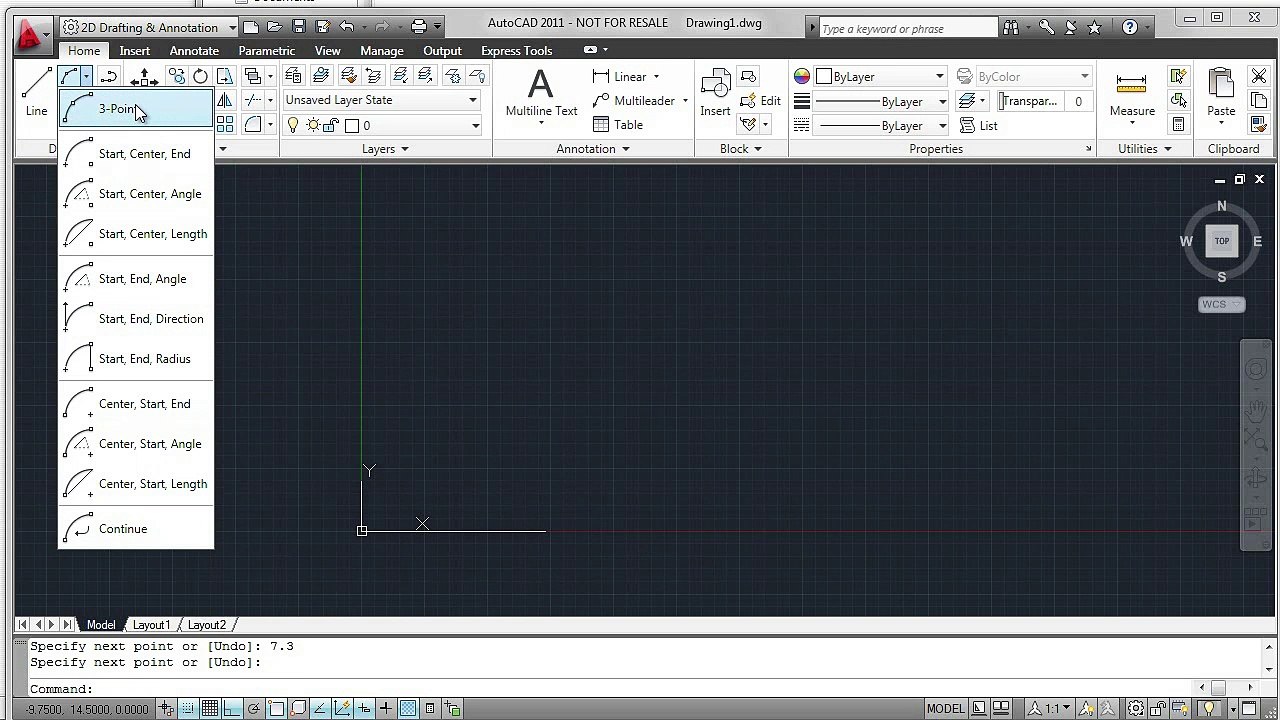Select the Move tool
The width and height of the screenshot is (1280, 720).
coord(144,76)
